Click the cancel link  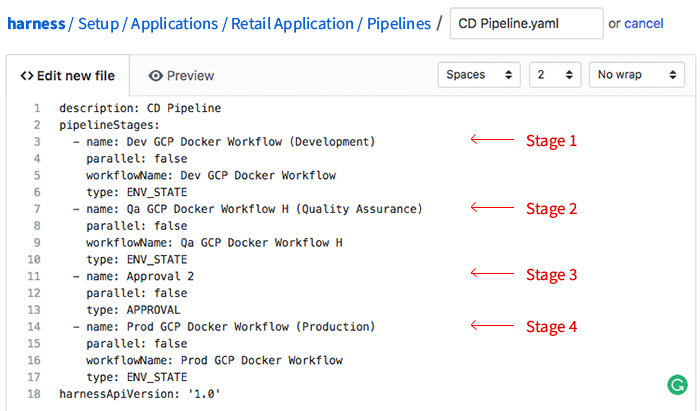click(644, 23)
